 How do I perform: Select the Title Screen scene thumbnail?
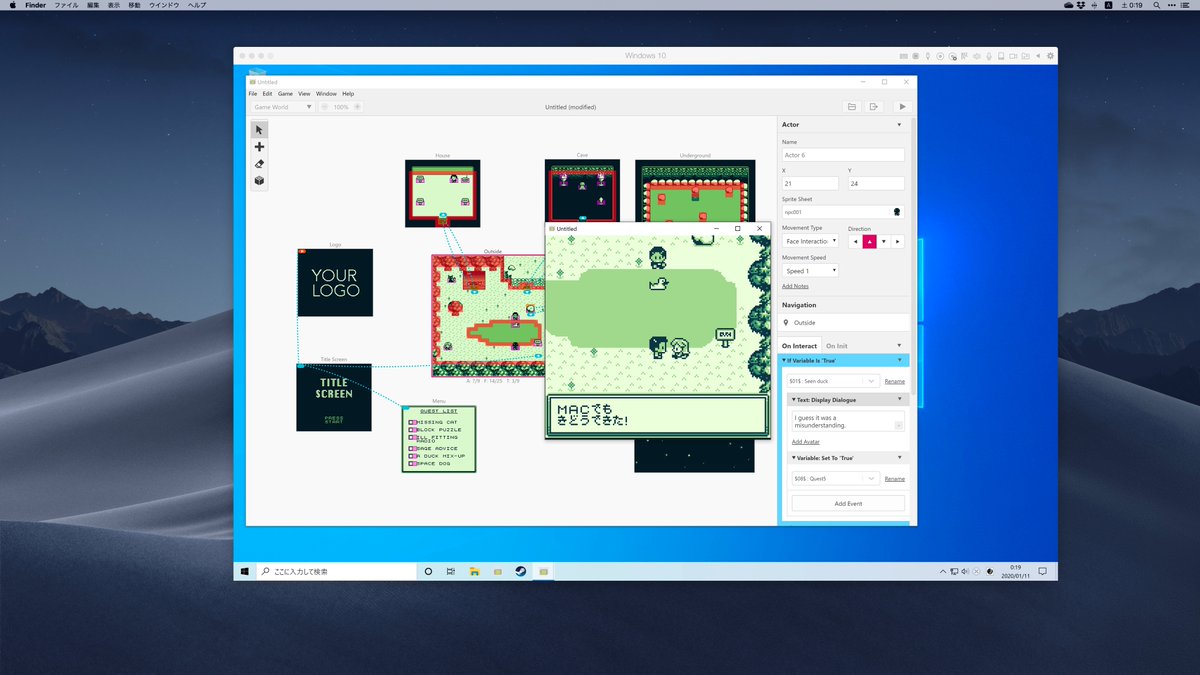(334, 397)
